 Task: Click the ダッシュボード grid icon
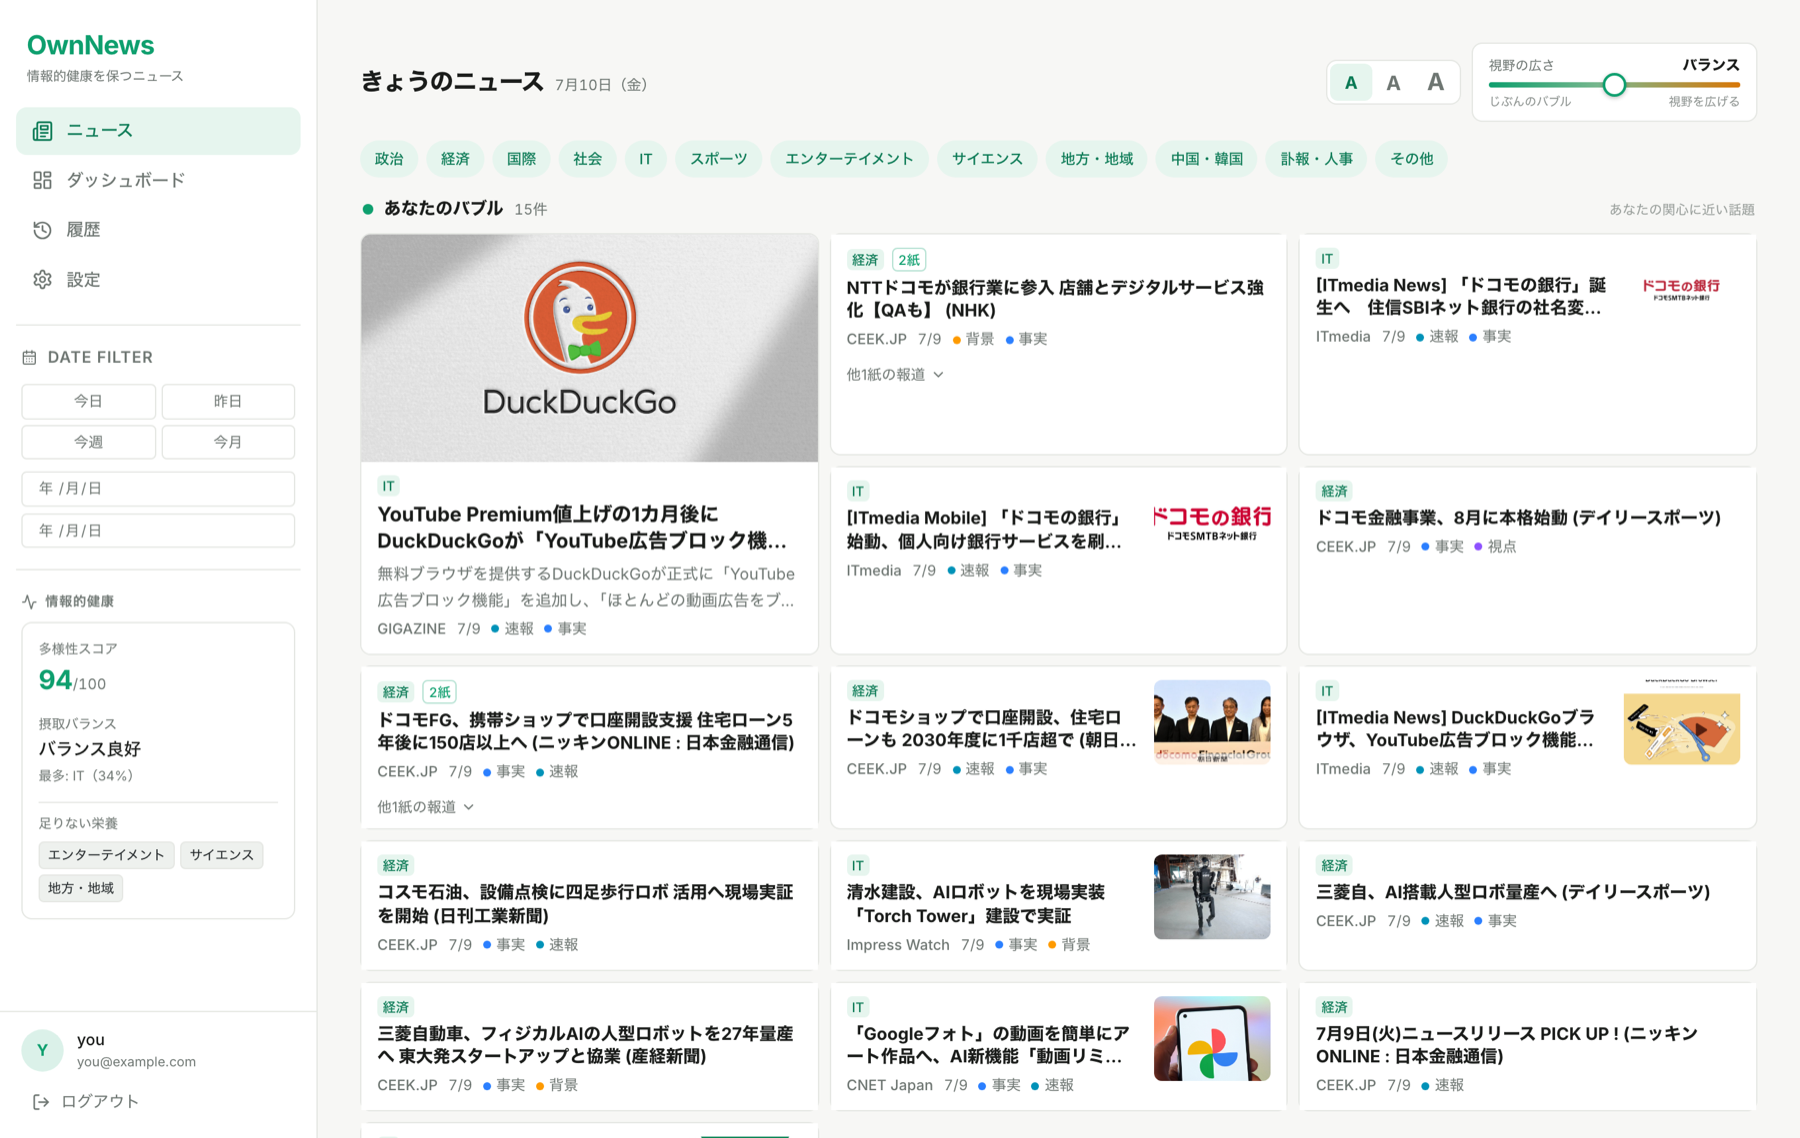42,180
